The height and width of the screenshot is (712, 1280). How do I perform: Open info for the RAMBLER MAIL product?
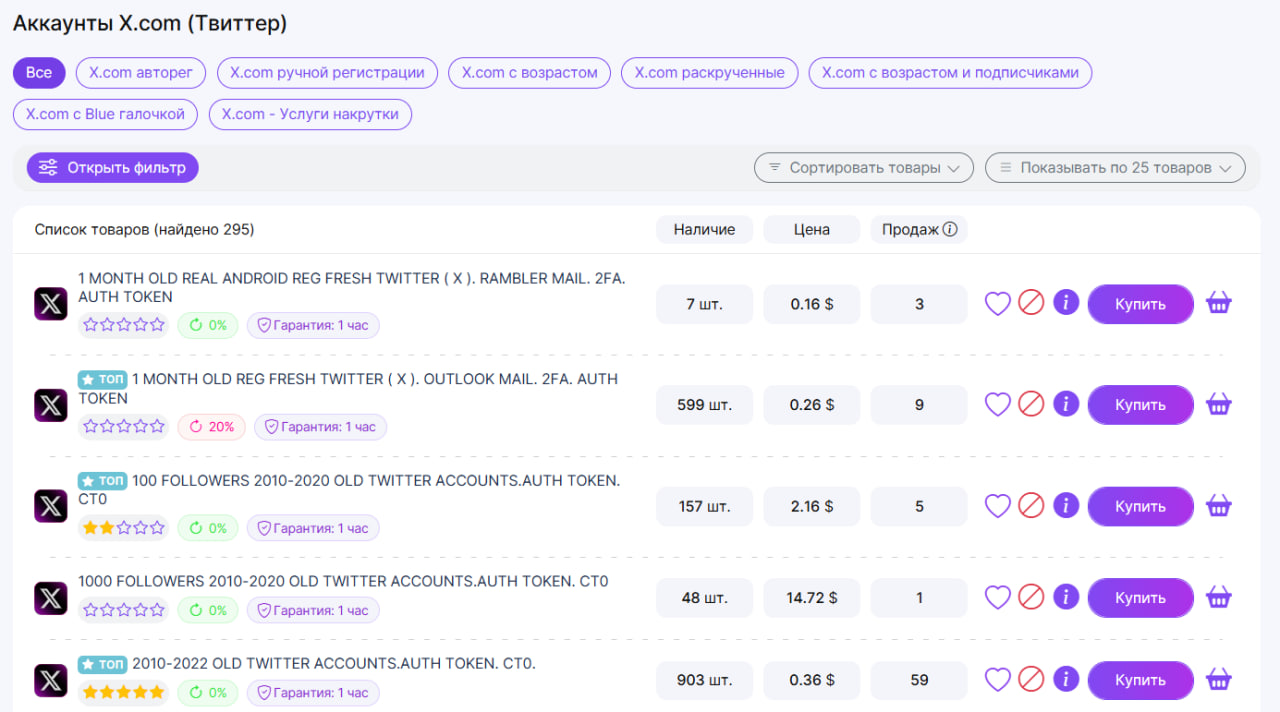[x=1066, y=303]
